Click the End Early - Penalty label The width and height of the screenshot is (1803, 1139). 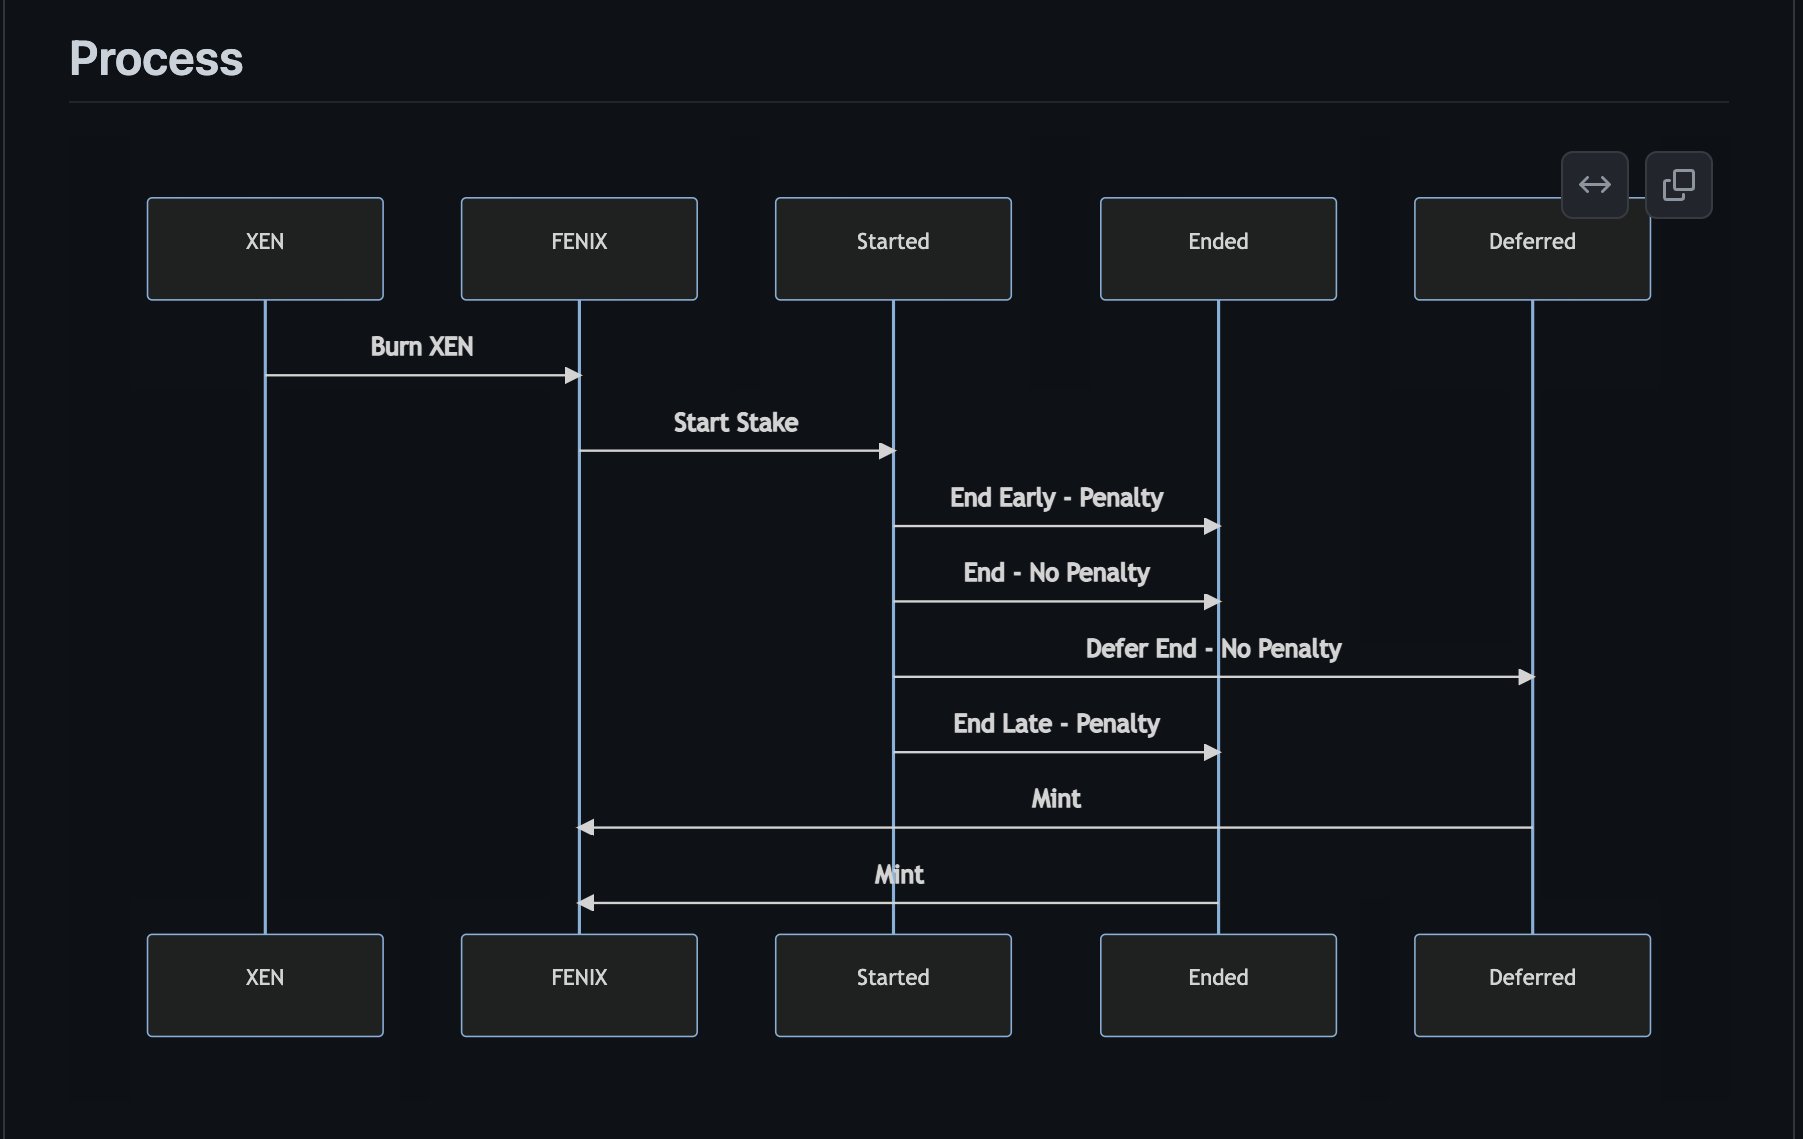(x=1056, y=497)
